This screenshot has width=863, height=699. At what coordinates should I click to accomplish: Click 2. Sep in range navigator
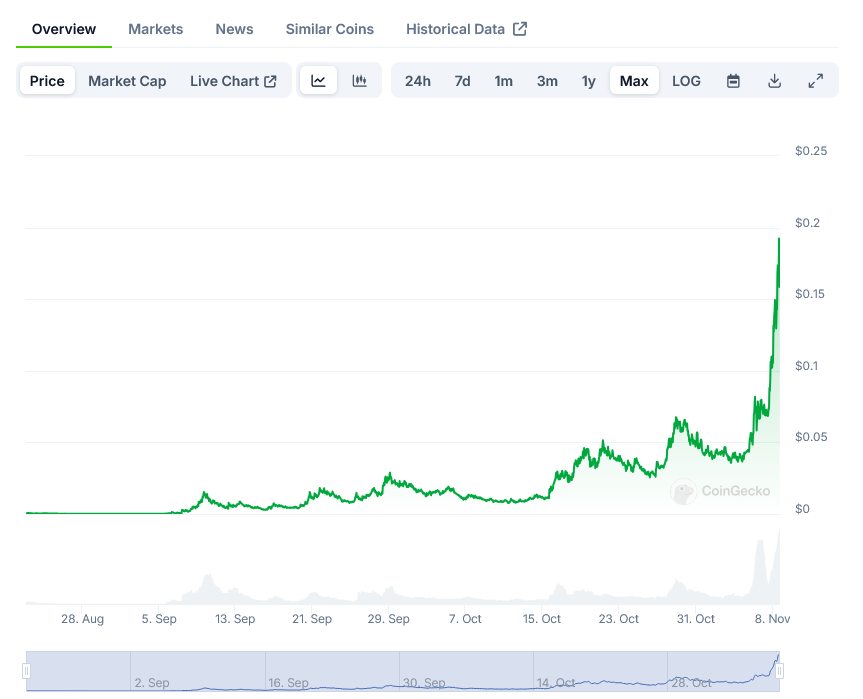coord(152,683)
